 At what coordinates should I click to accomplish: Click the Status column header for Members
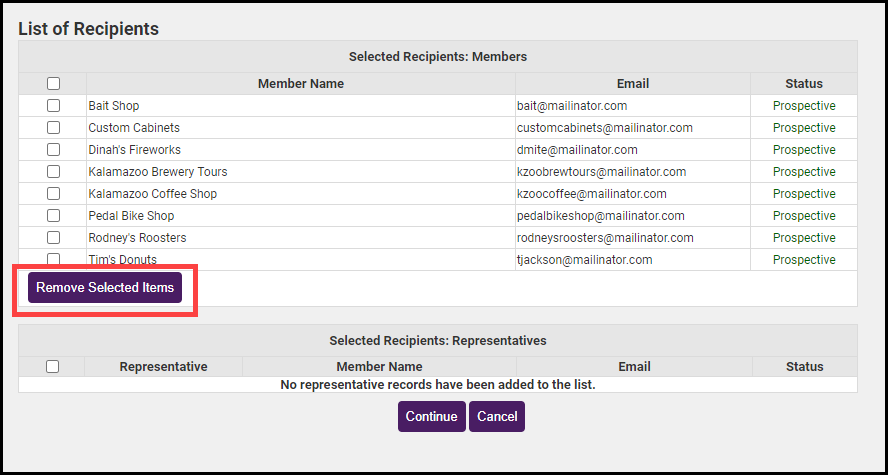tap(804, 84)
